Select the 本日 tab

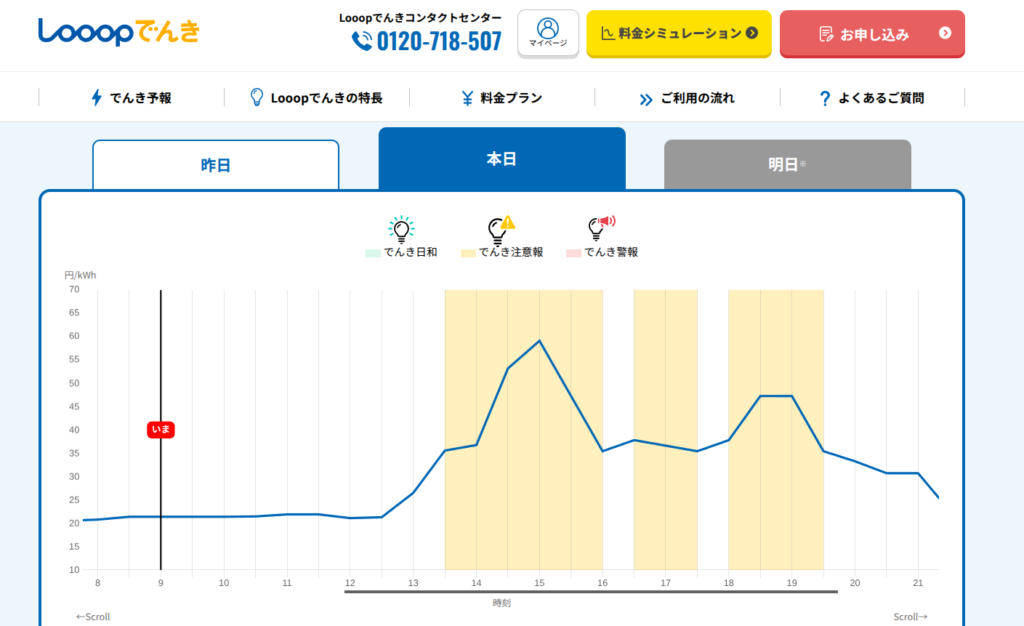(502, 159)
